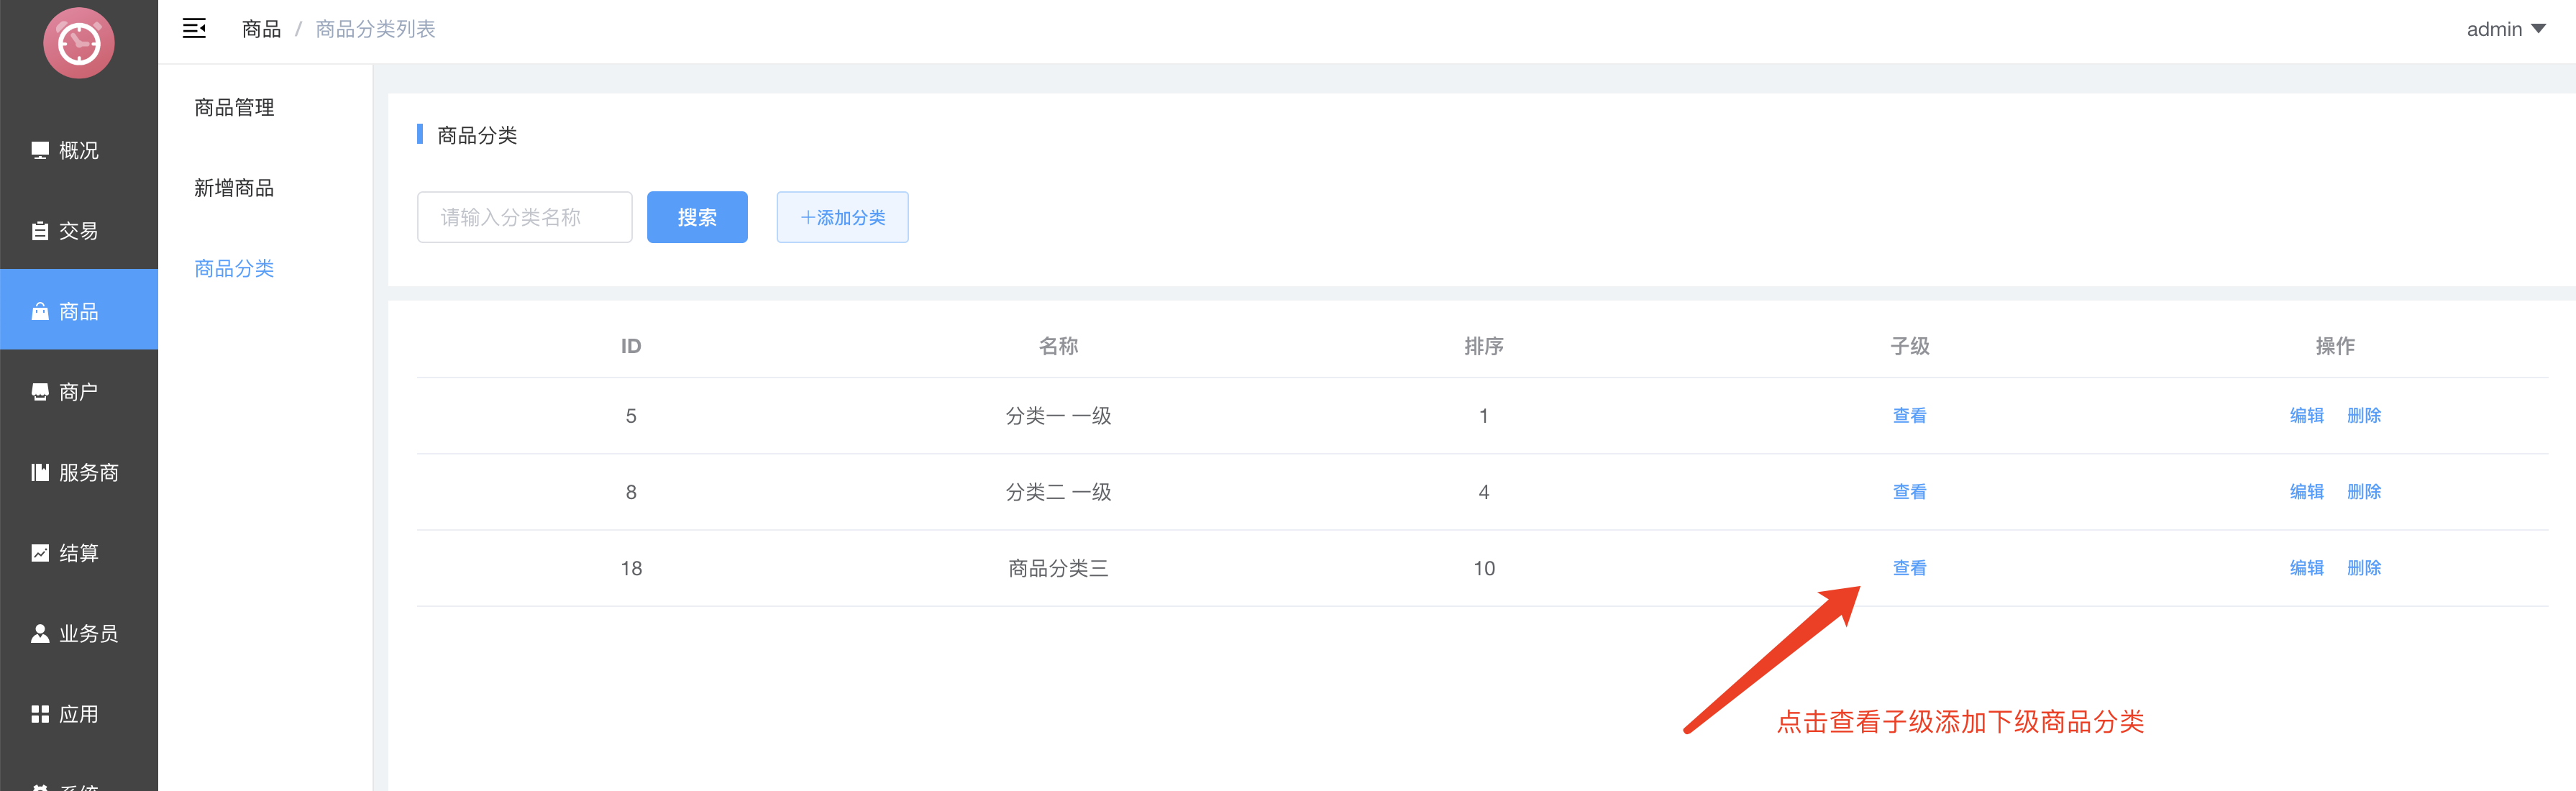2576x791 pixels.
Task: Click the monitor icon beside 概况
Action: [x=40, y=150]
